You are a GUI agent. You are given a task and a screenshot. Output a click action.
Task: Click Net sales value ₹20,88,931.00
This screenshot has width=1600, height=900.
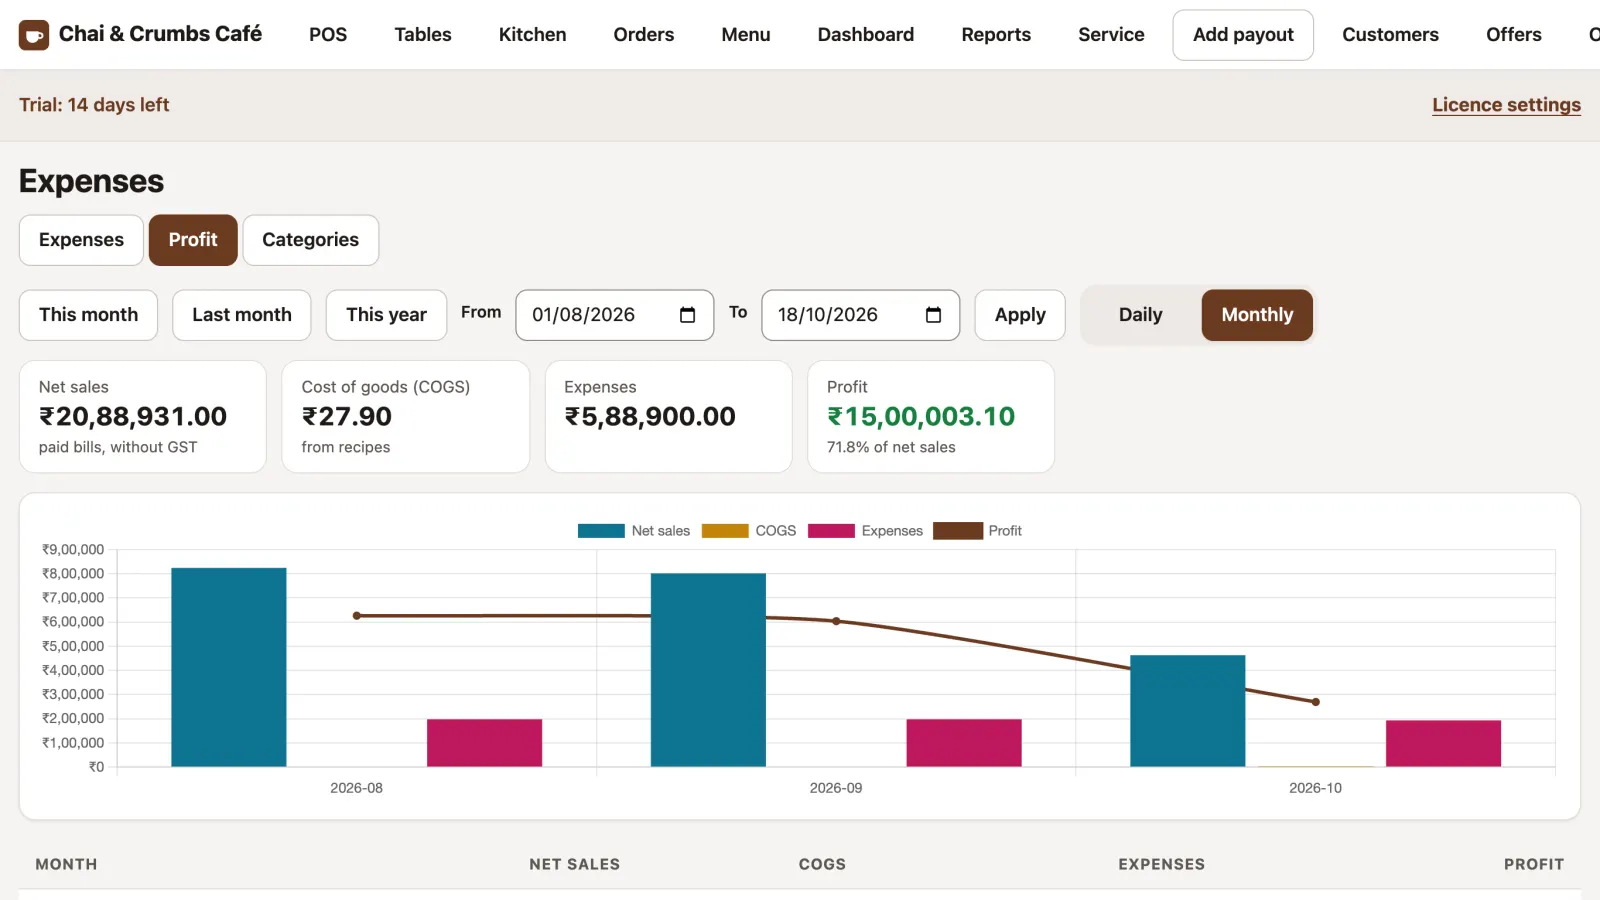pyautogui.click(x=133, y=416)
